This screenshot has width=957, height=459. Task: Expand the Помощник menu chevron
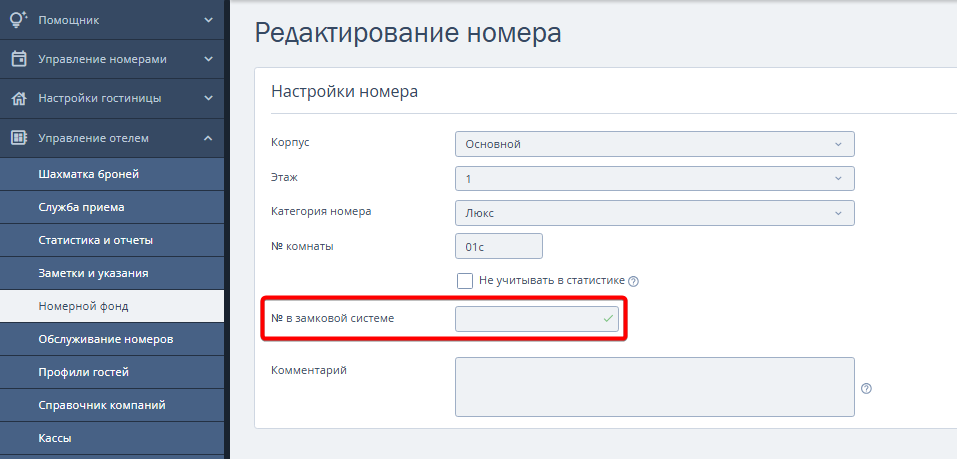[x=208, y=19]
